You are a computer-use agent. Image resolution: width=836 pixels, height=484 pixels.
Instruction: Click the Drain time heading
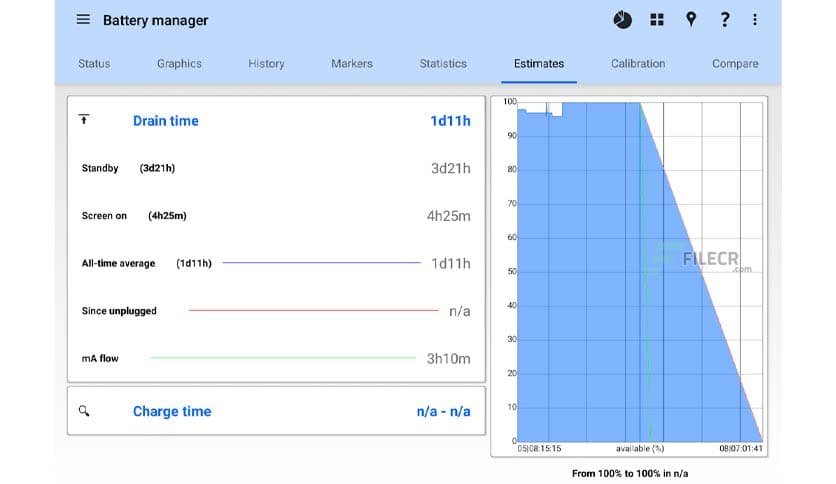click(165, 121)
